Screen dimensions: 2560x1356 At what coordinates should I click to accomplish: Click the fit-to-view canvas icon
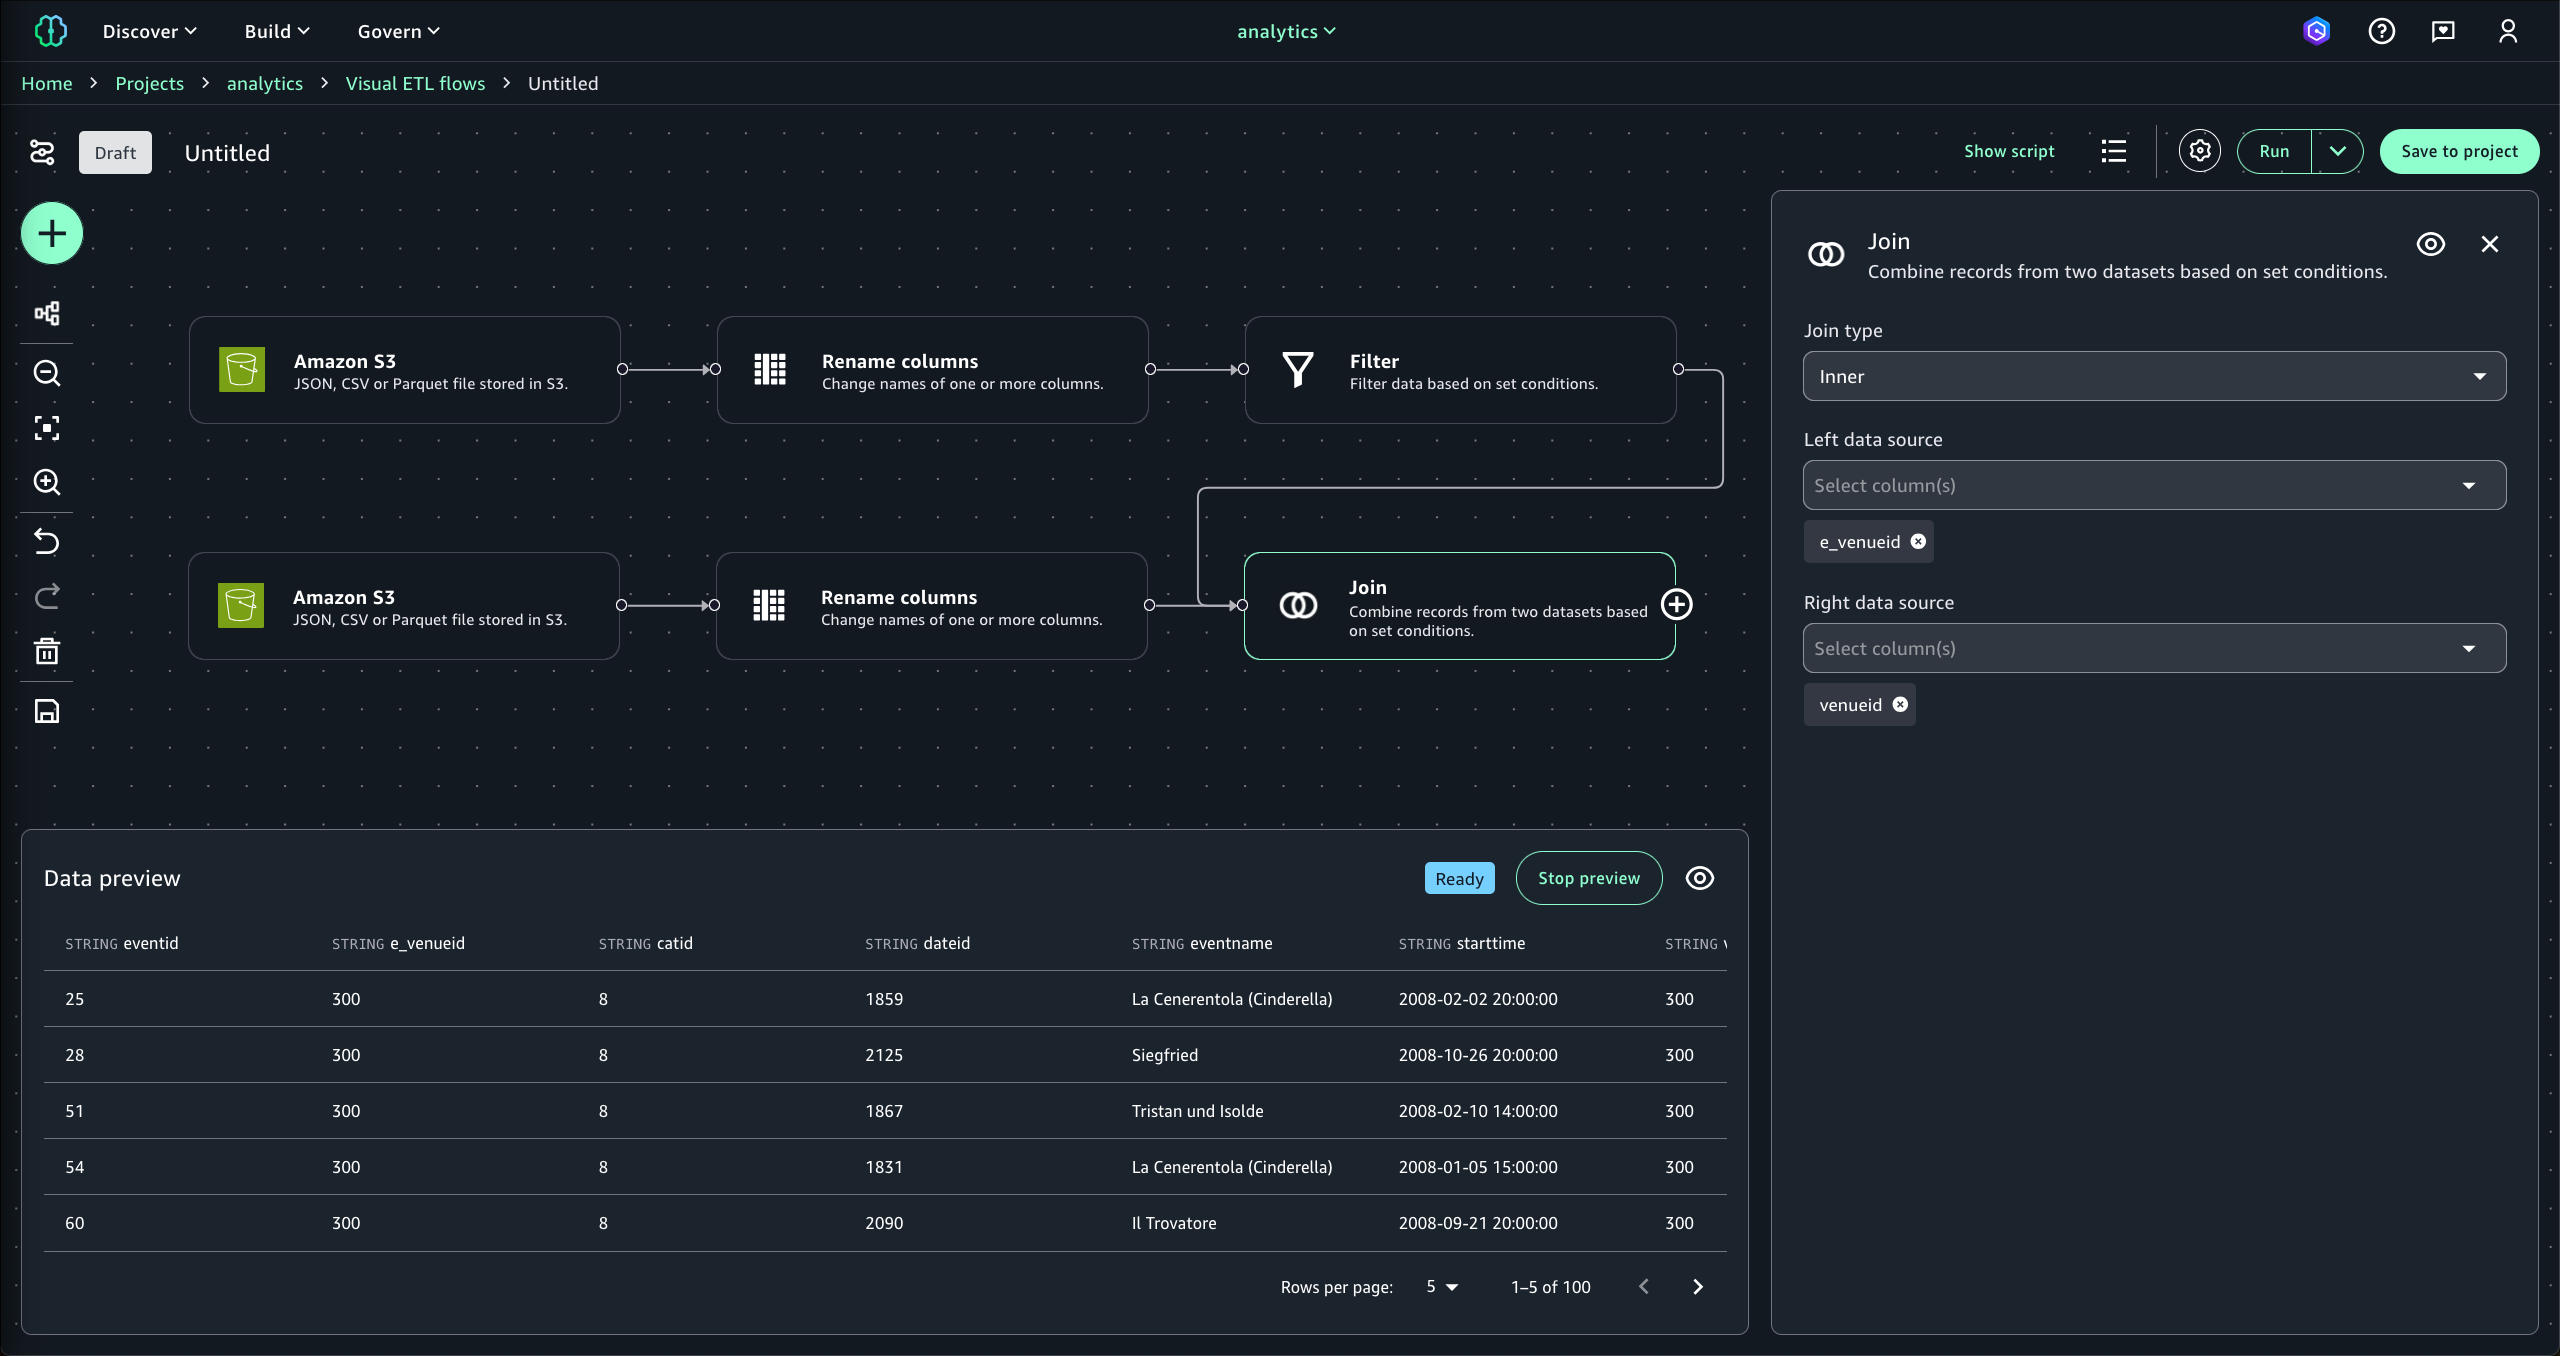point(47,428)
